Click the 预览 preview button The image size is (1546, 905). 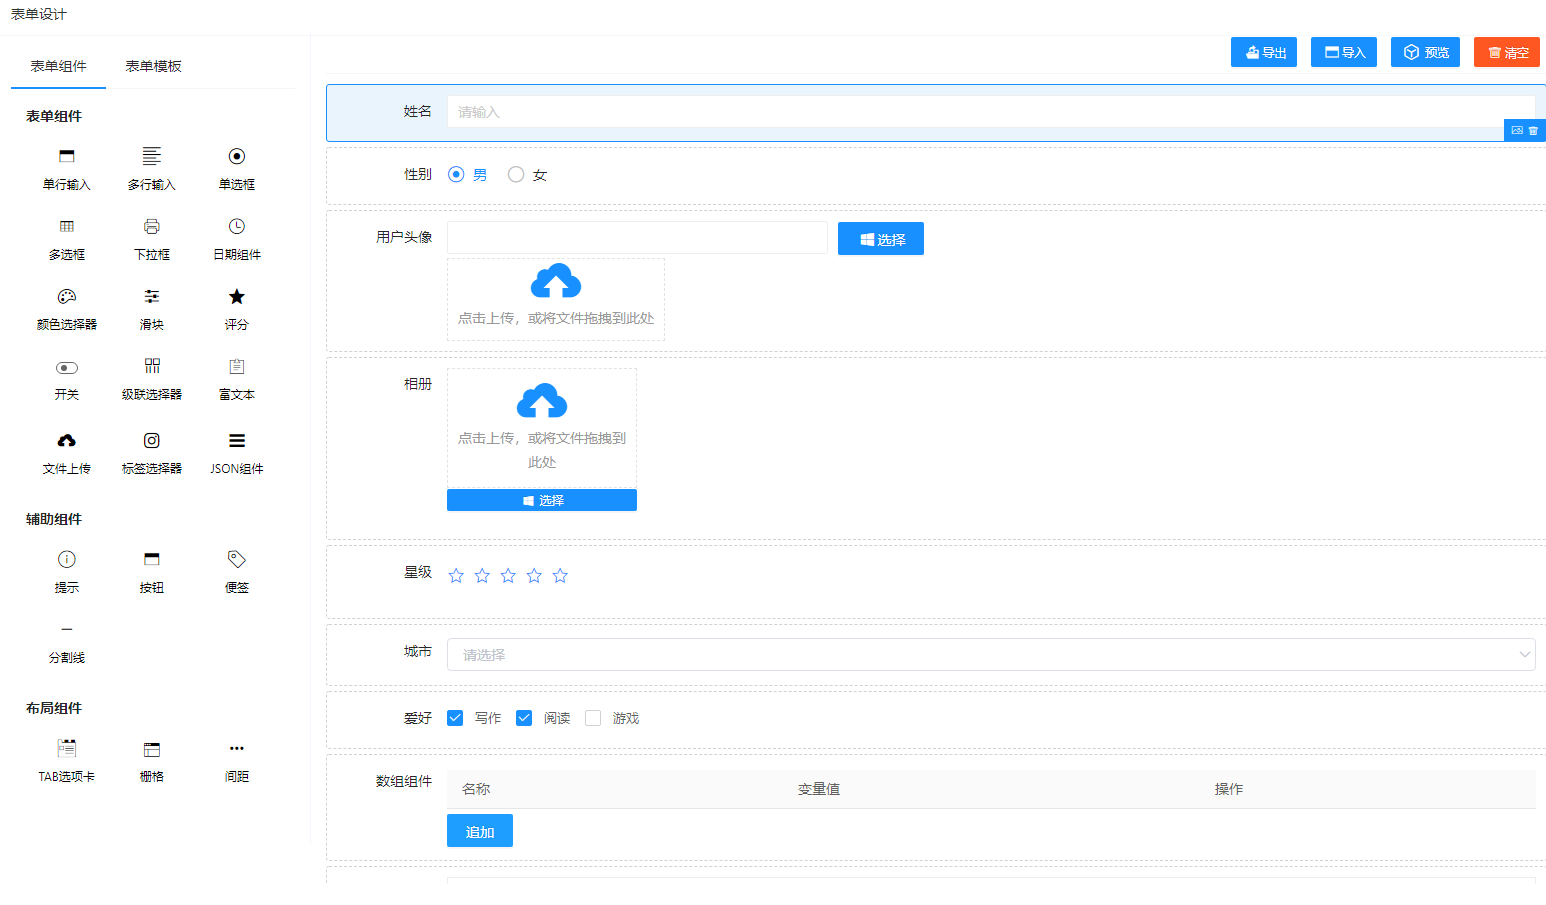(1425, 52)
